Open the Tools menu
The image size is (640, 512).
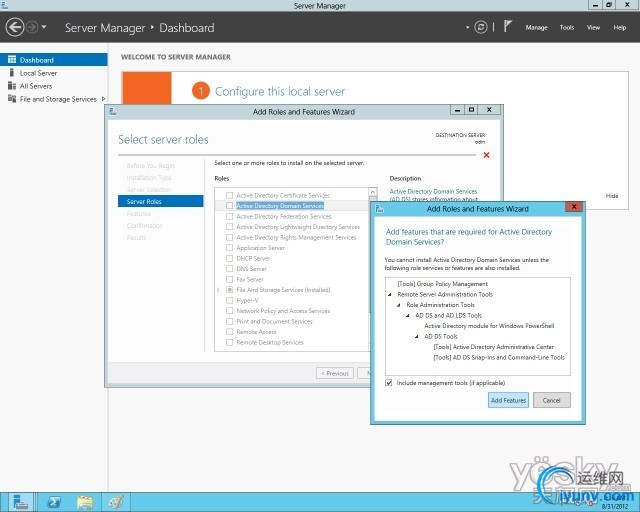[x=567, y=27]
